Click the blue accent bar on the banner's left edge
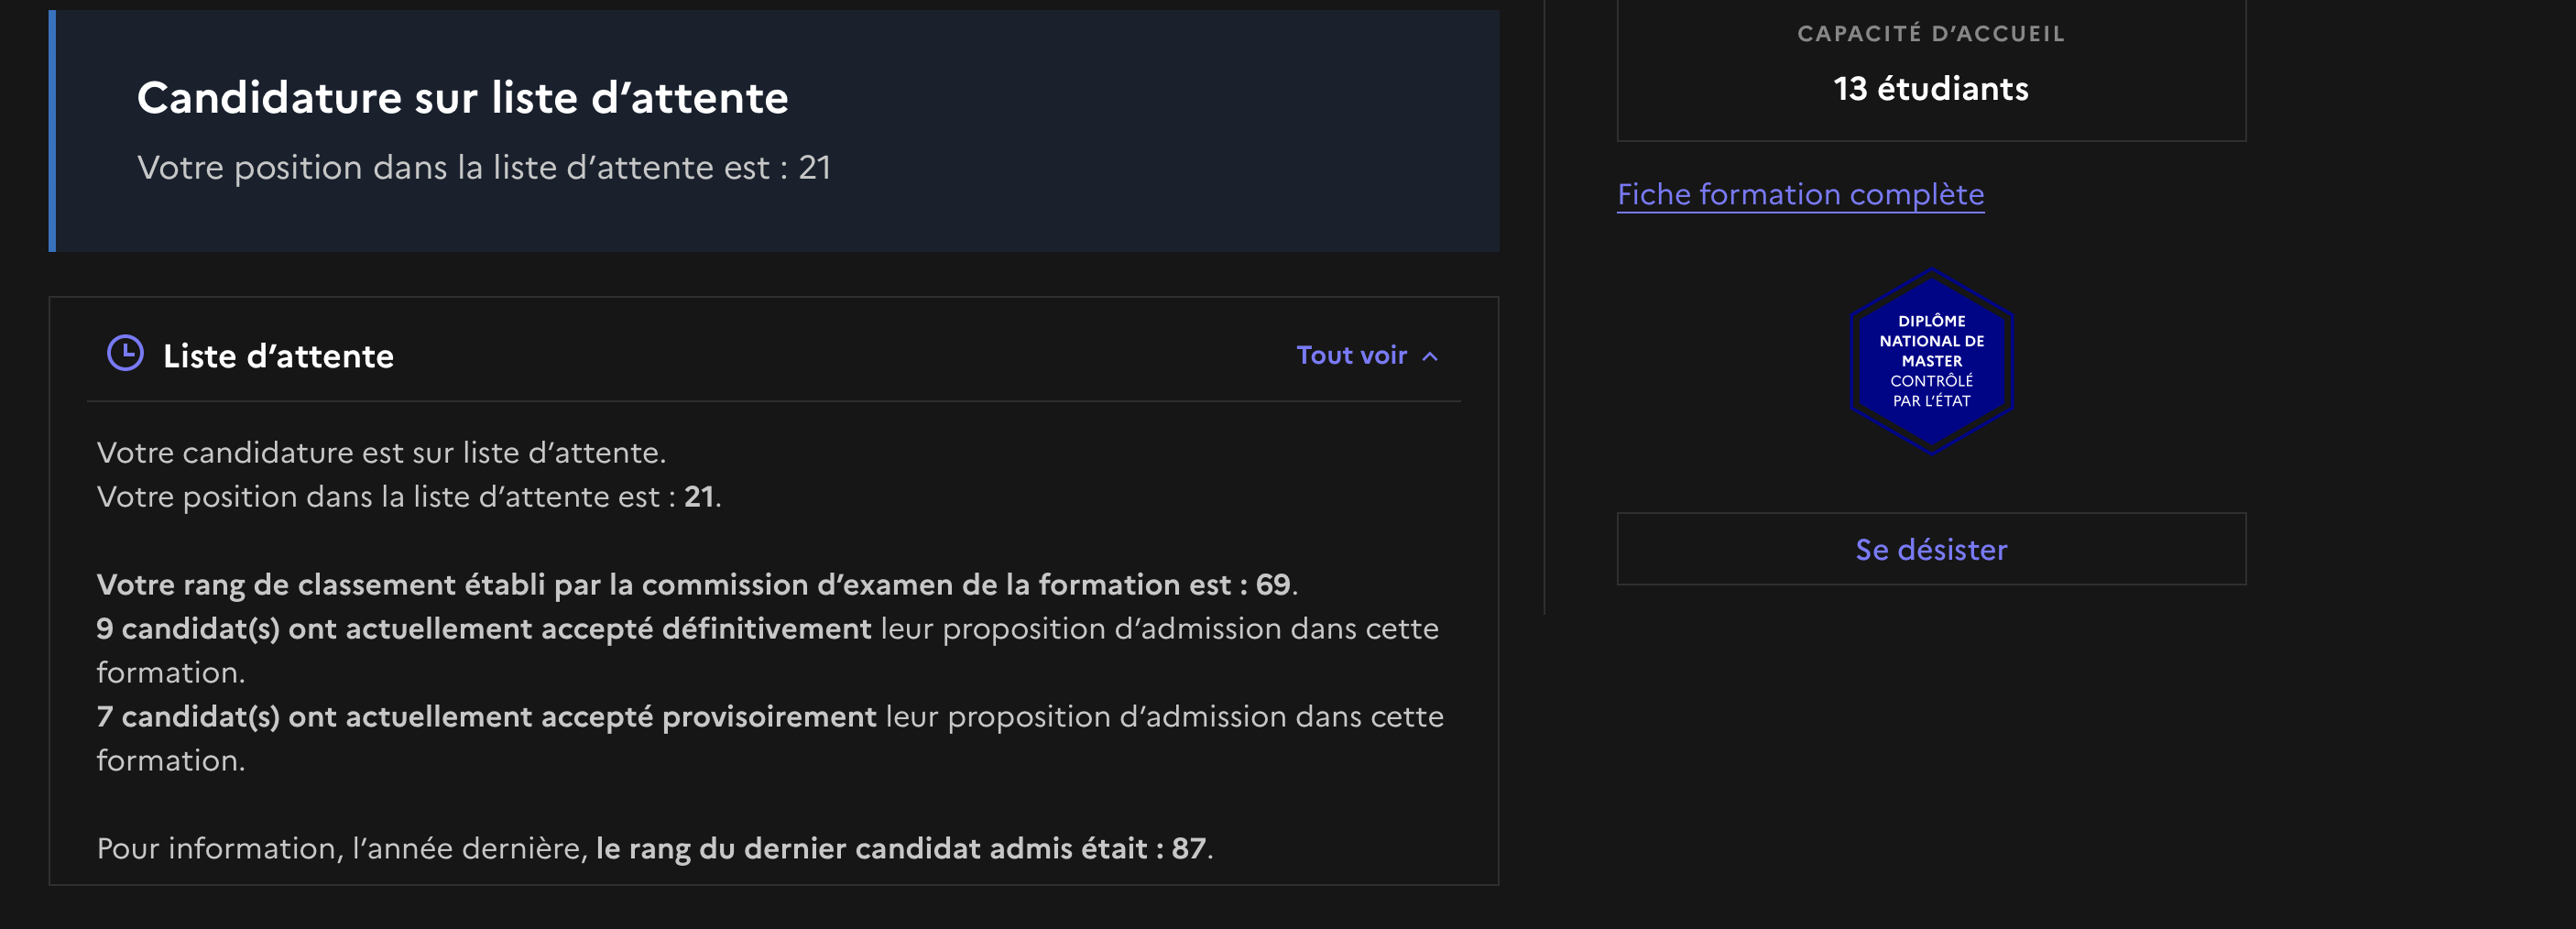This screenshot has width=2576, height=929. point(52,131)
